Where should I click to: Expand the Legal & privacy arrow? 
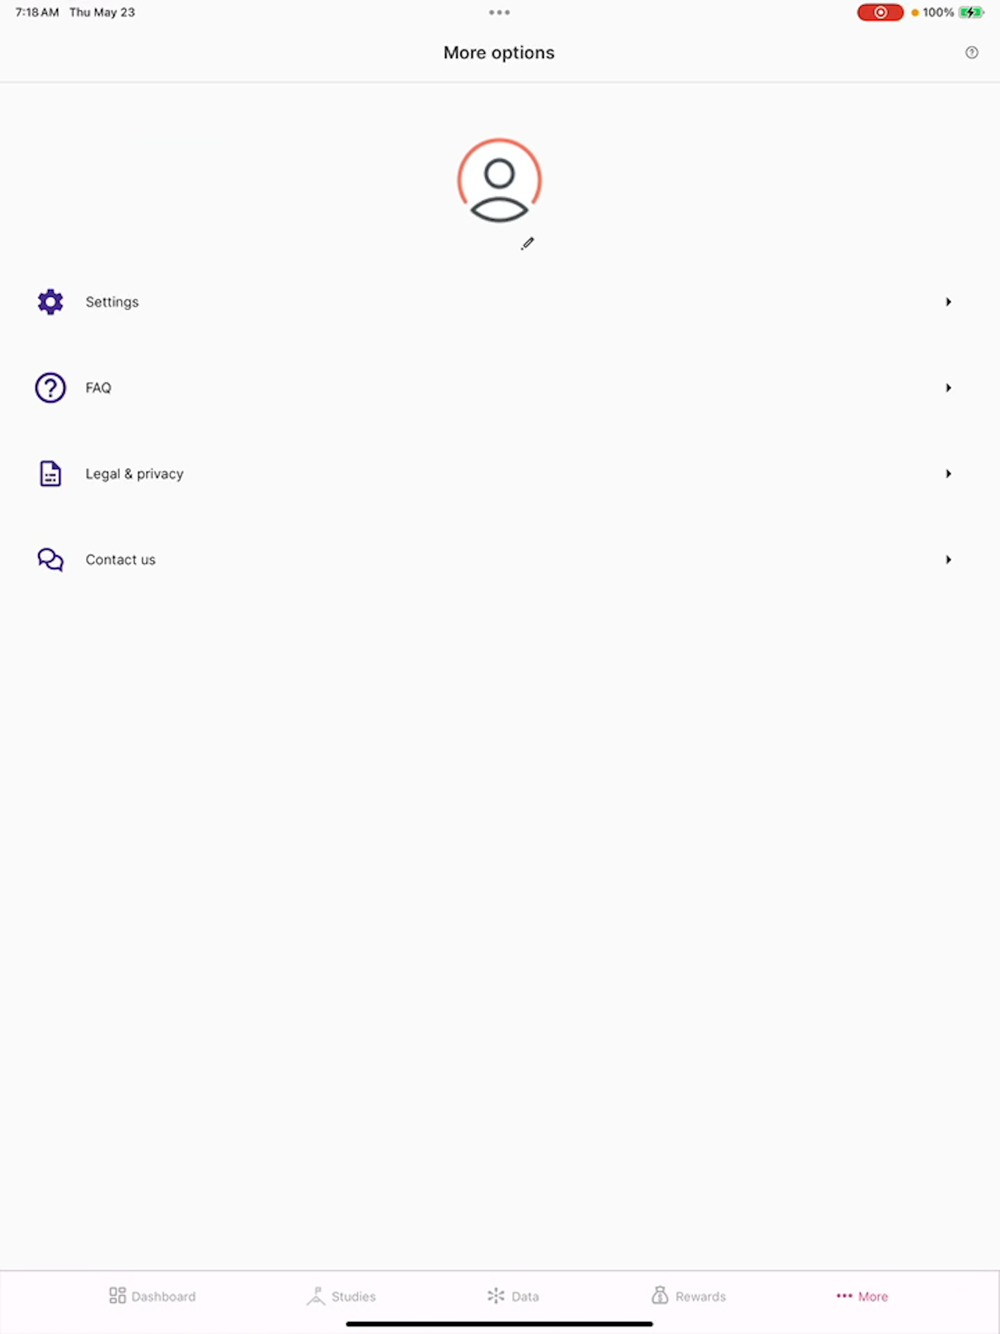[948, 474]
